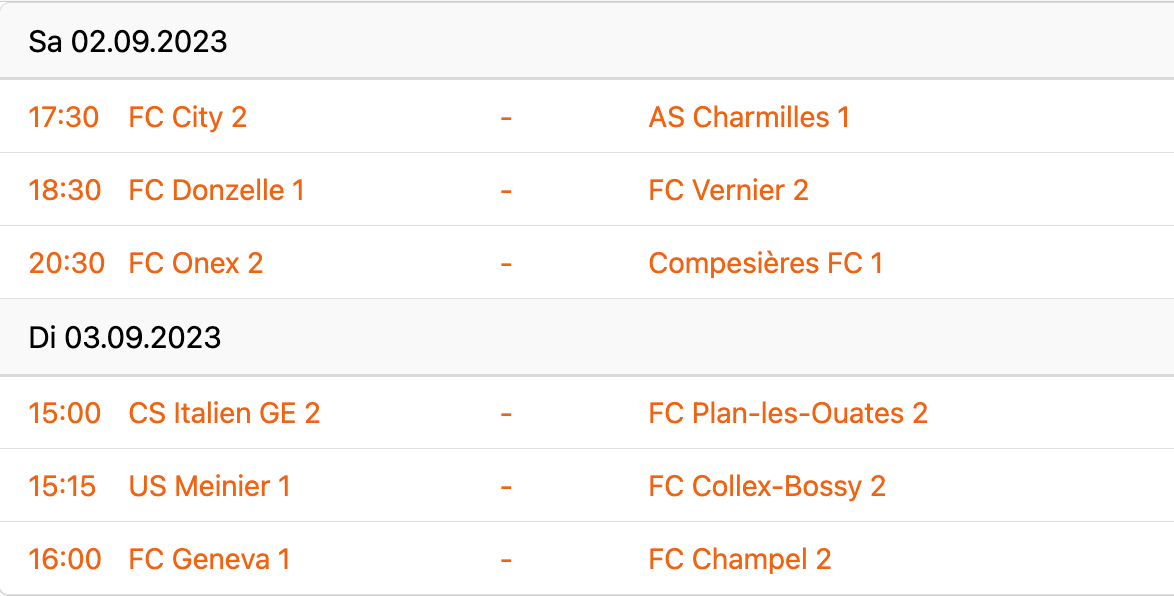This screenshot has width=1174, height=596.
Task: Click the Di 03.09.2023 date header
Action: [x=125, y=338]
